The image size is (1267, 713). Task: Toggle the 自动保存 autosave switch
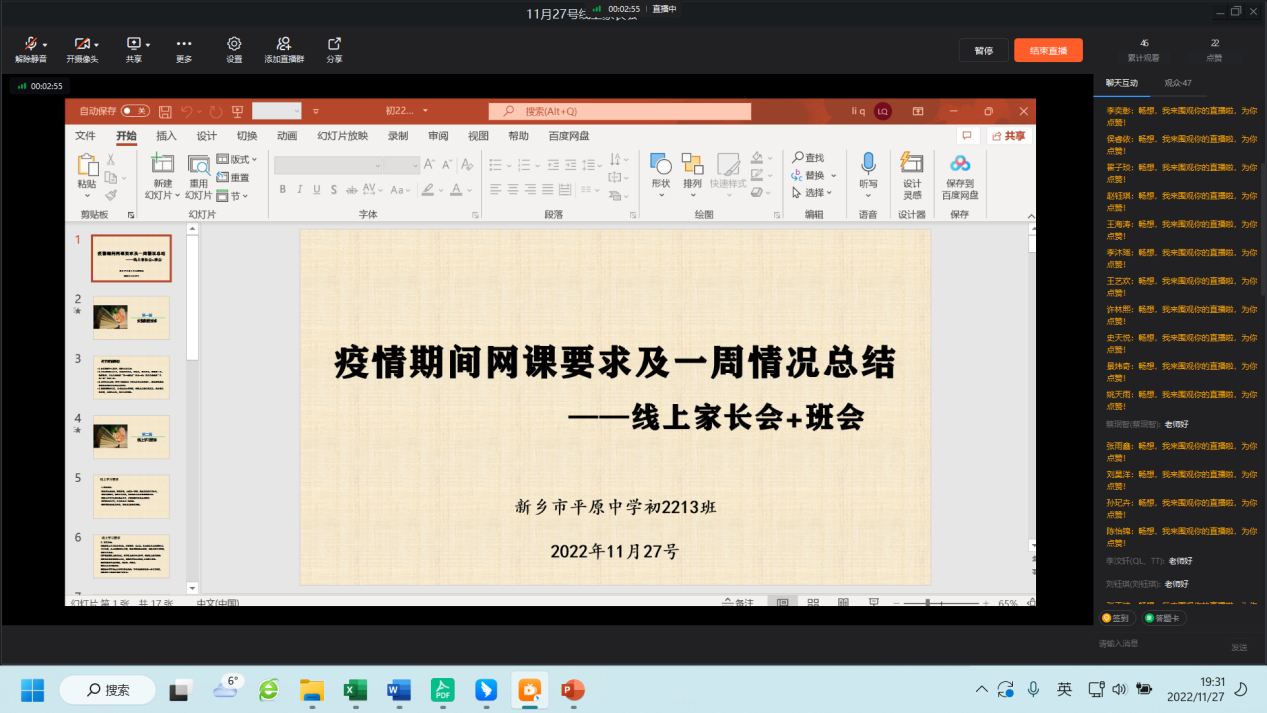click(135, 111)
